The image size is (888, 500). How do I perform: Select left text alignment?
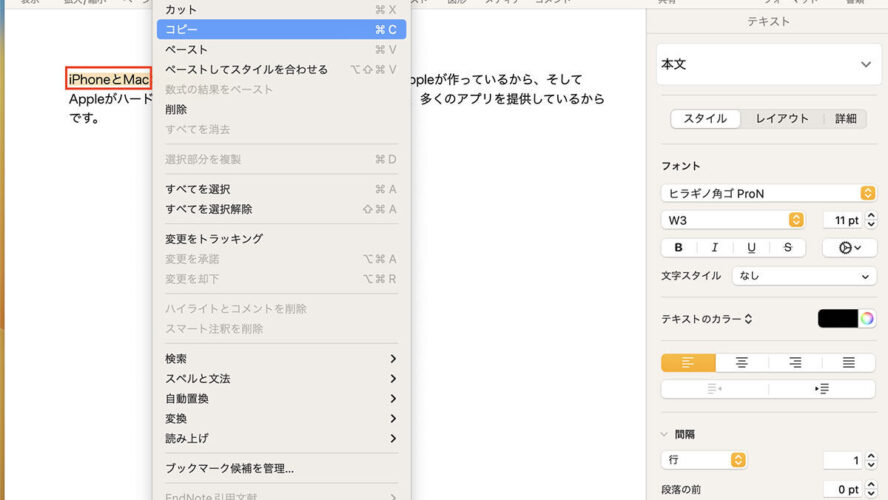[x=688, y=362]
